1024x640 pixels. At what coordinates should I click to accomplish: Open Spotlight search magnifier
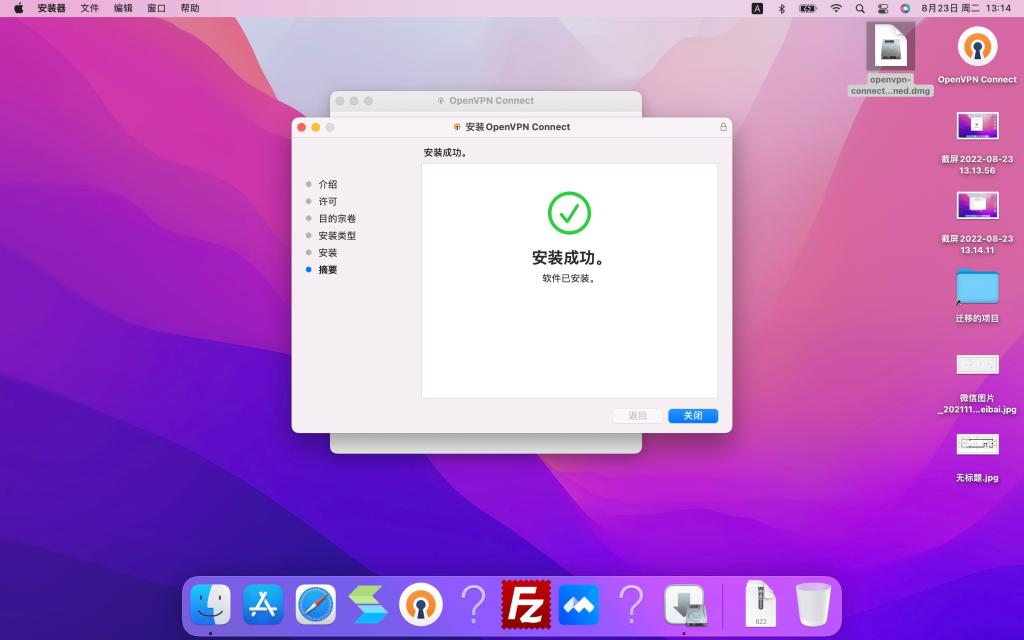point(860,8)
